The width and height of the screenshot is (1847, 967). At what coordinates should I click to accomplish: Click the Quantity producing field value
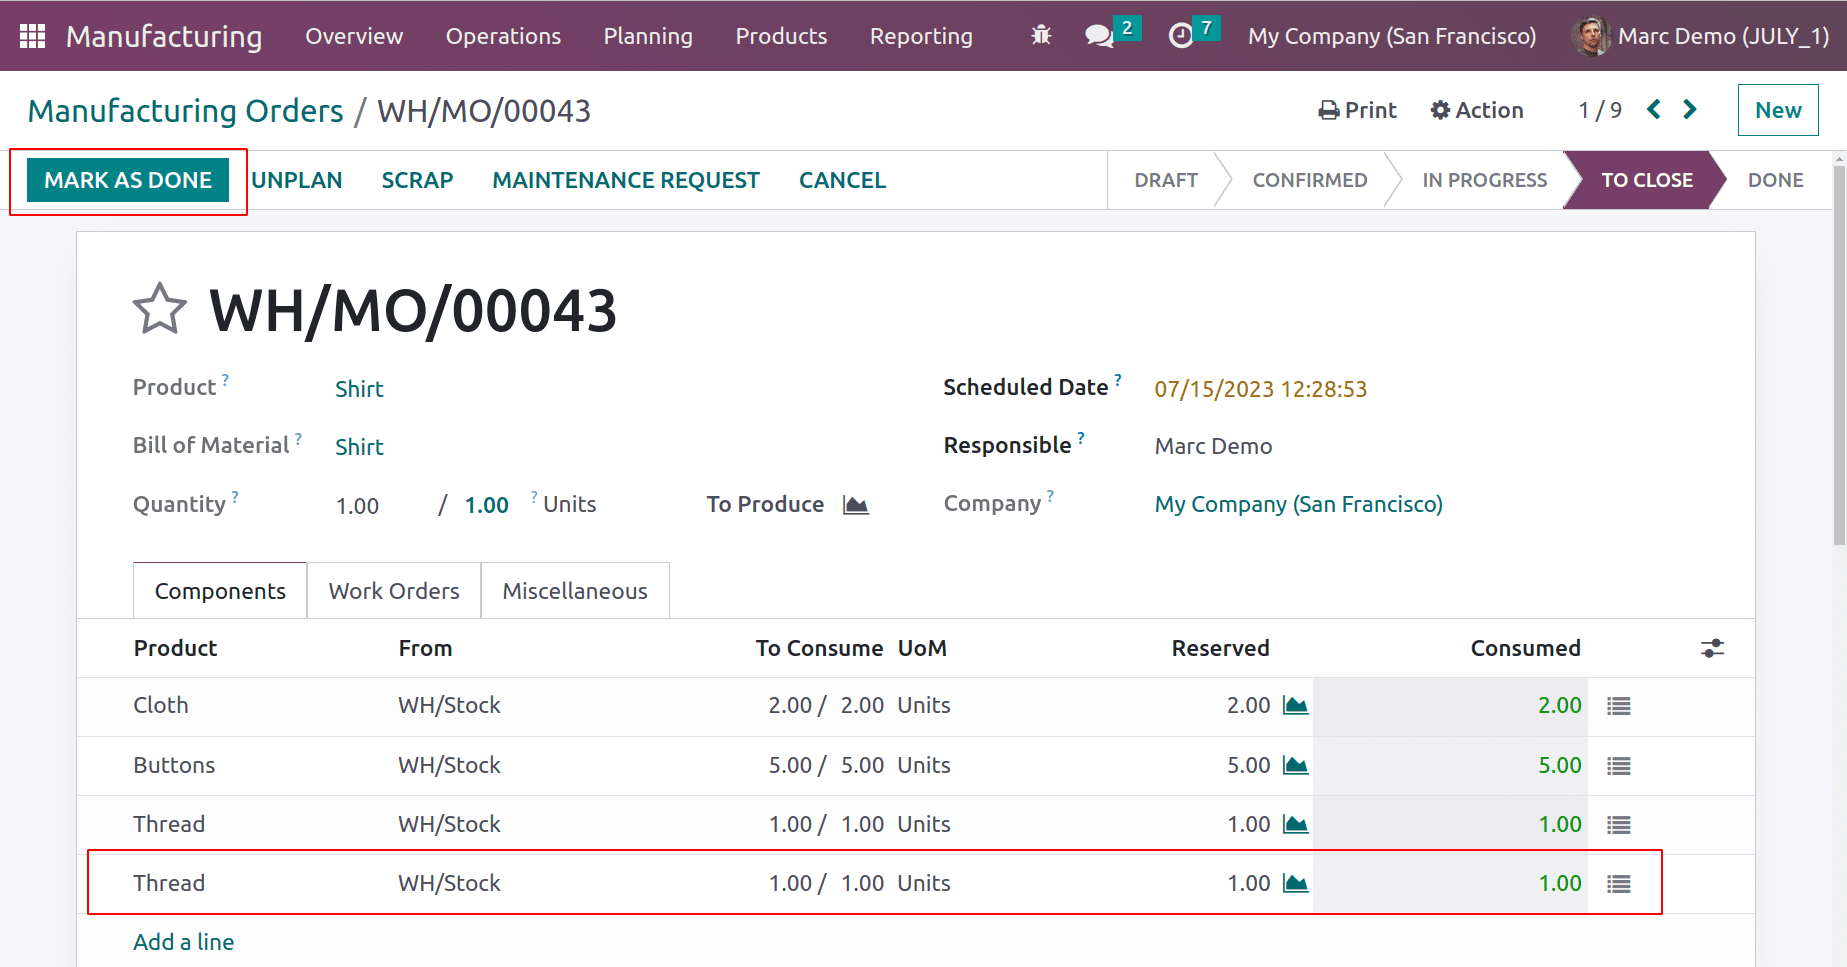358,506
